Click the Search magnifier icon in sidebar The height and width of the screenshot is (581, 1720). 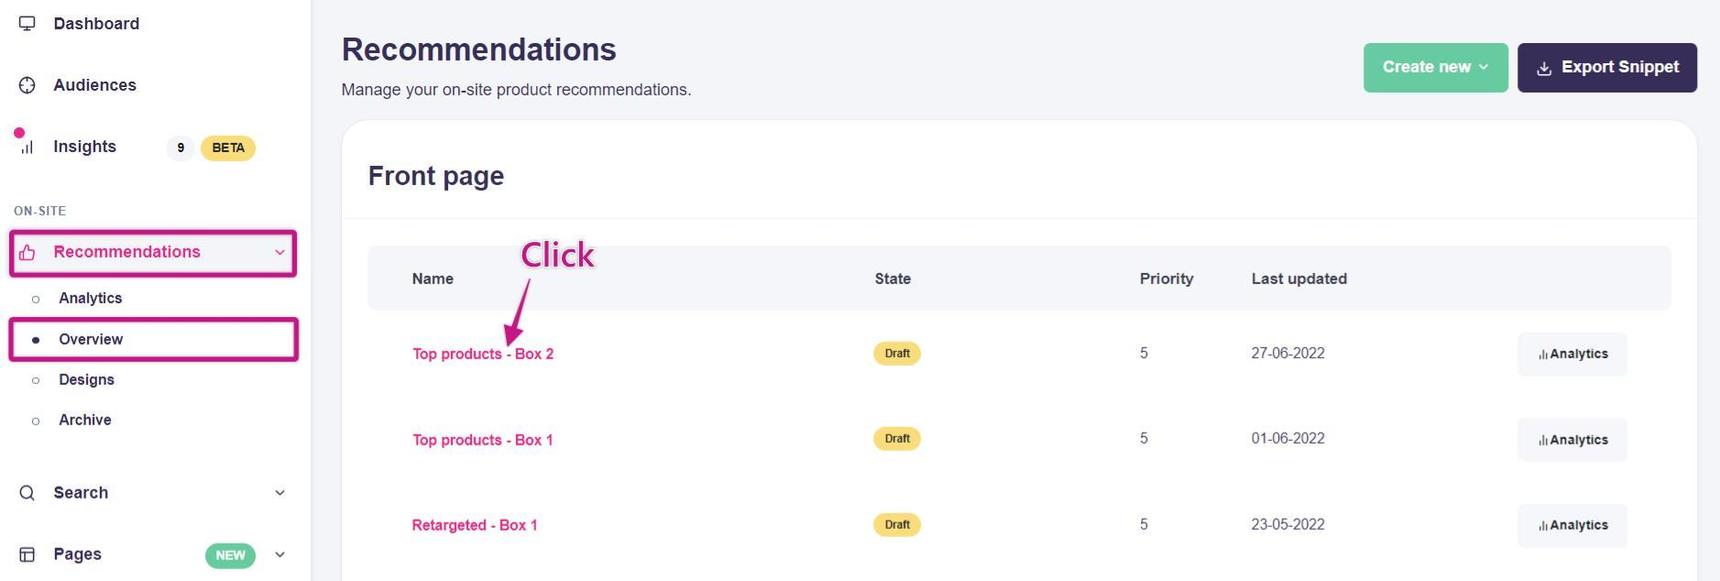(27, 493)
